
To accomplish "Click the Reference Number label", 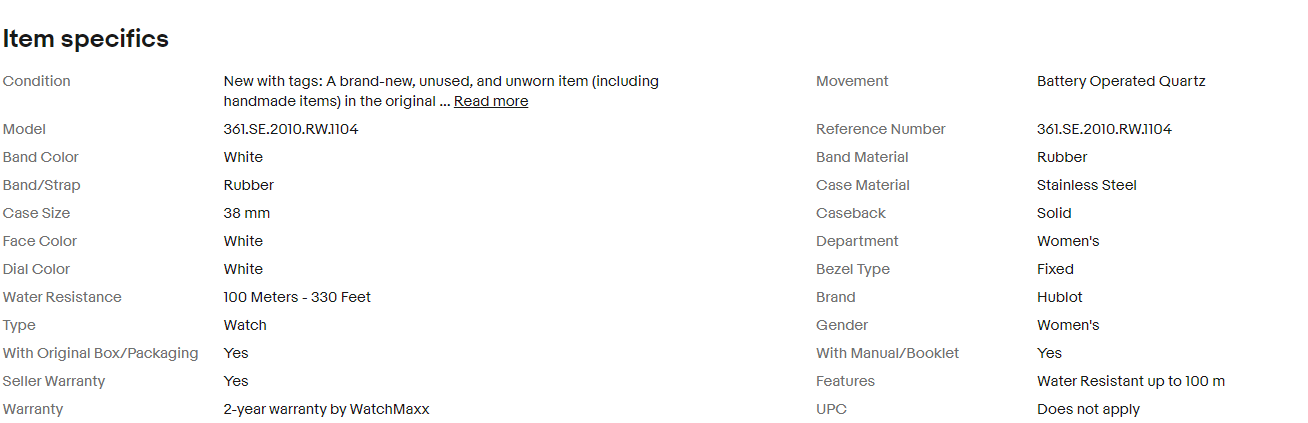I will point(880,129).
